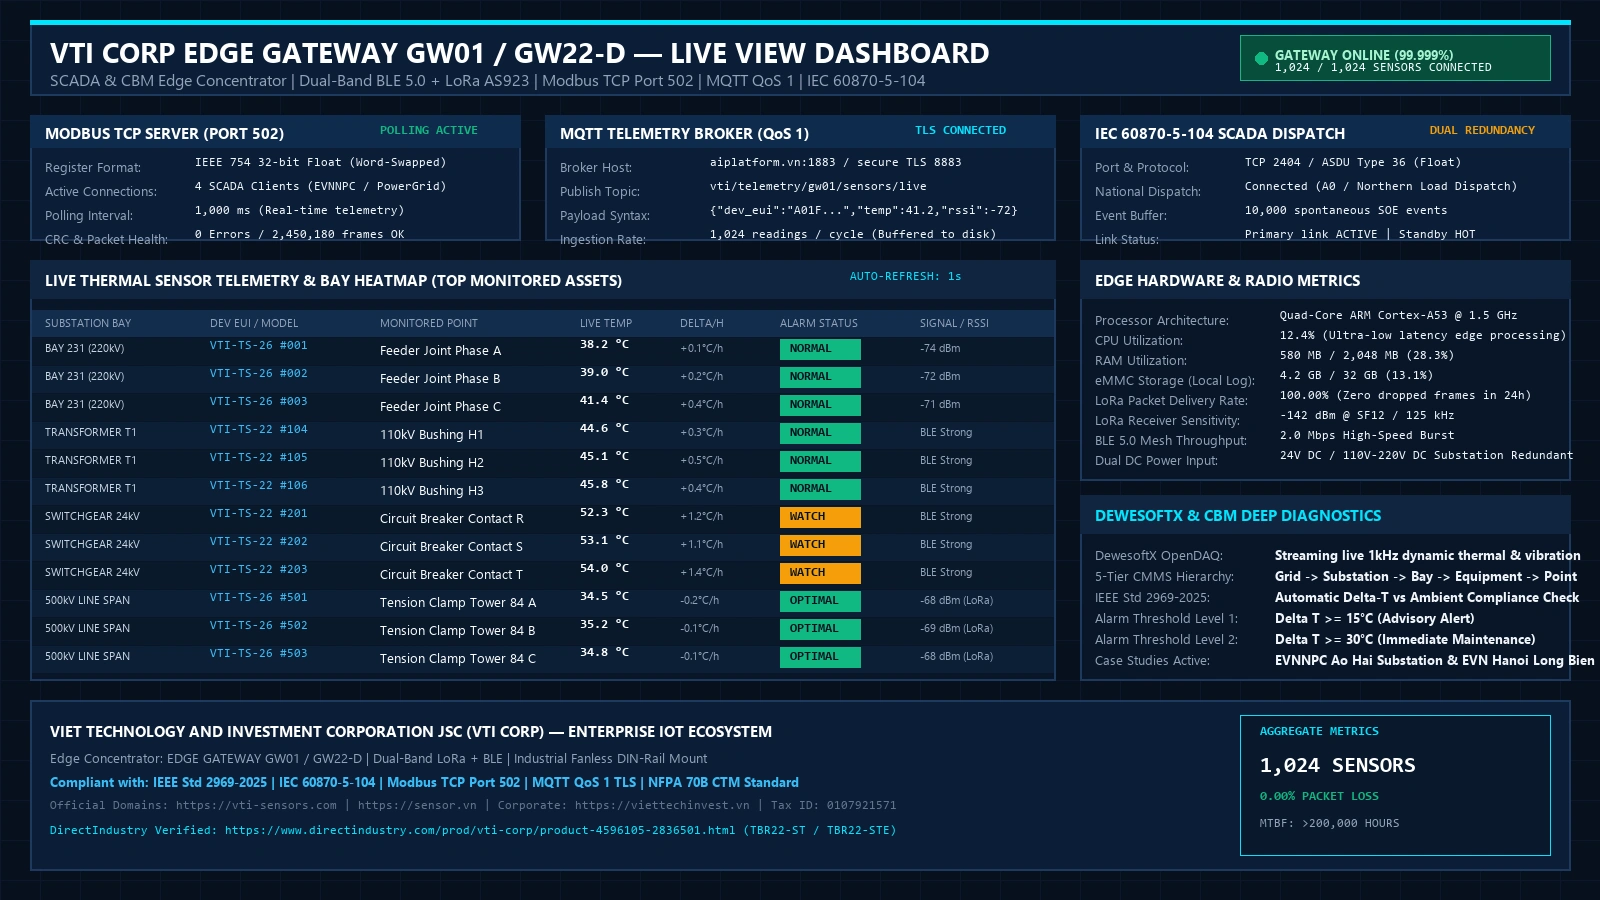Click the LIVE TEMP column header

(606, 323)
